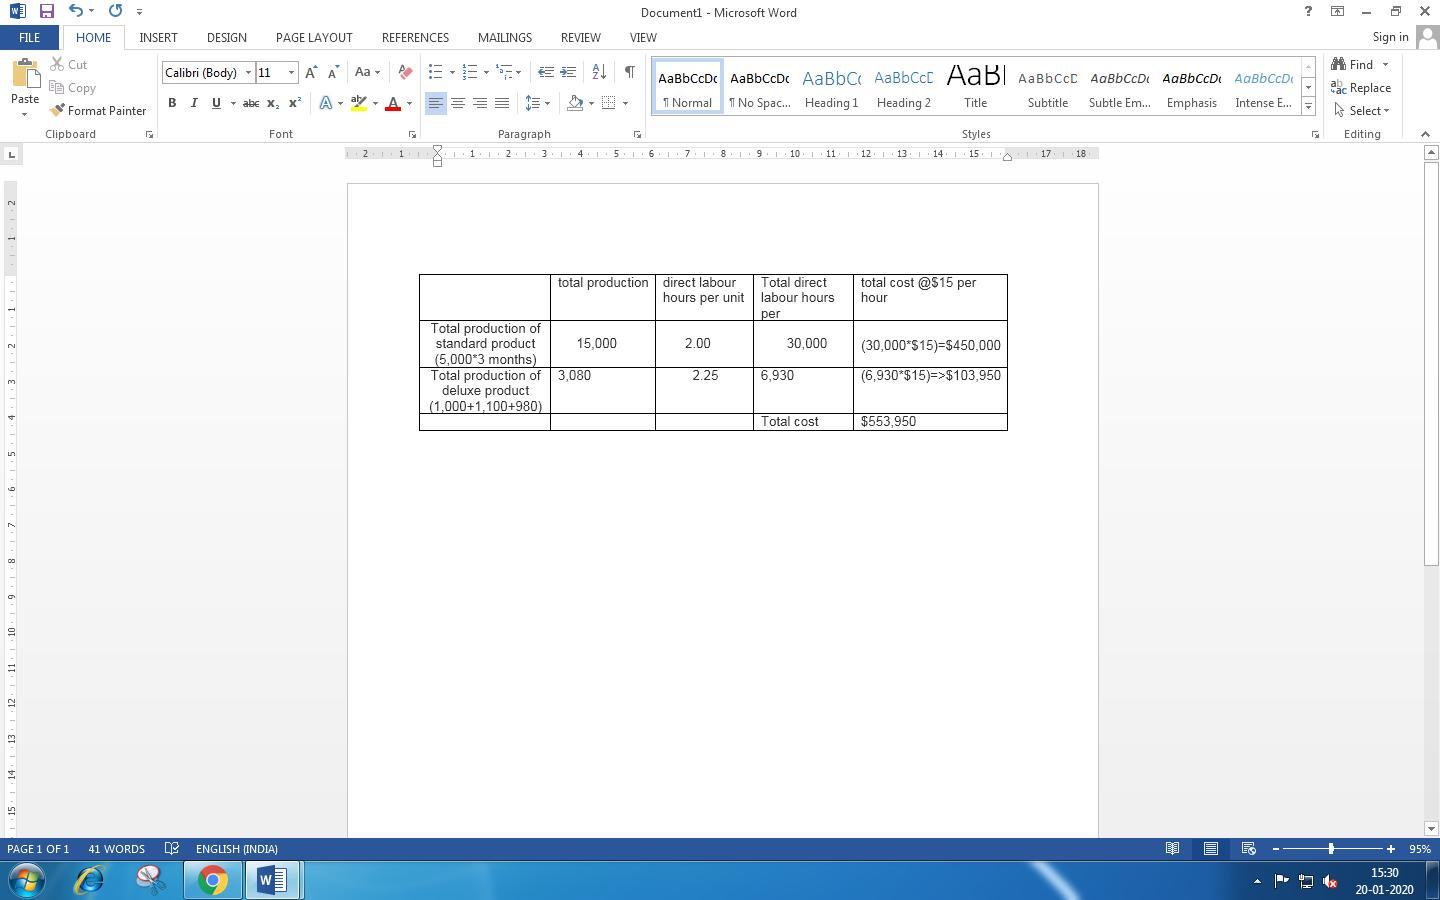Click the Clear All Formatting icon
This screenshot has height=900, width=1440.
coord(405,72)
